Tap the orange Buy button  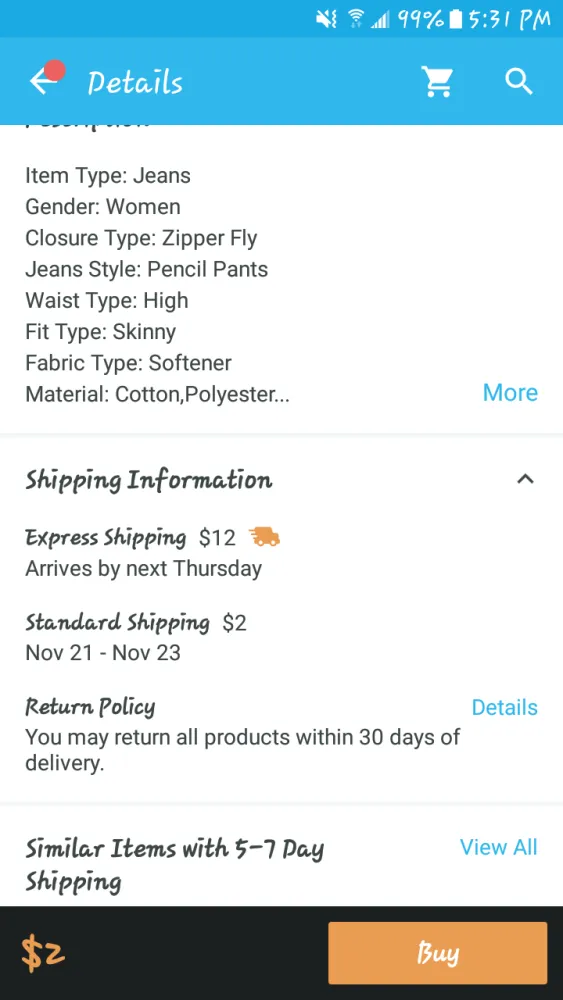click(437, 953)
